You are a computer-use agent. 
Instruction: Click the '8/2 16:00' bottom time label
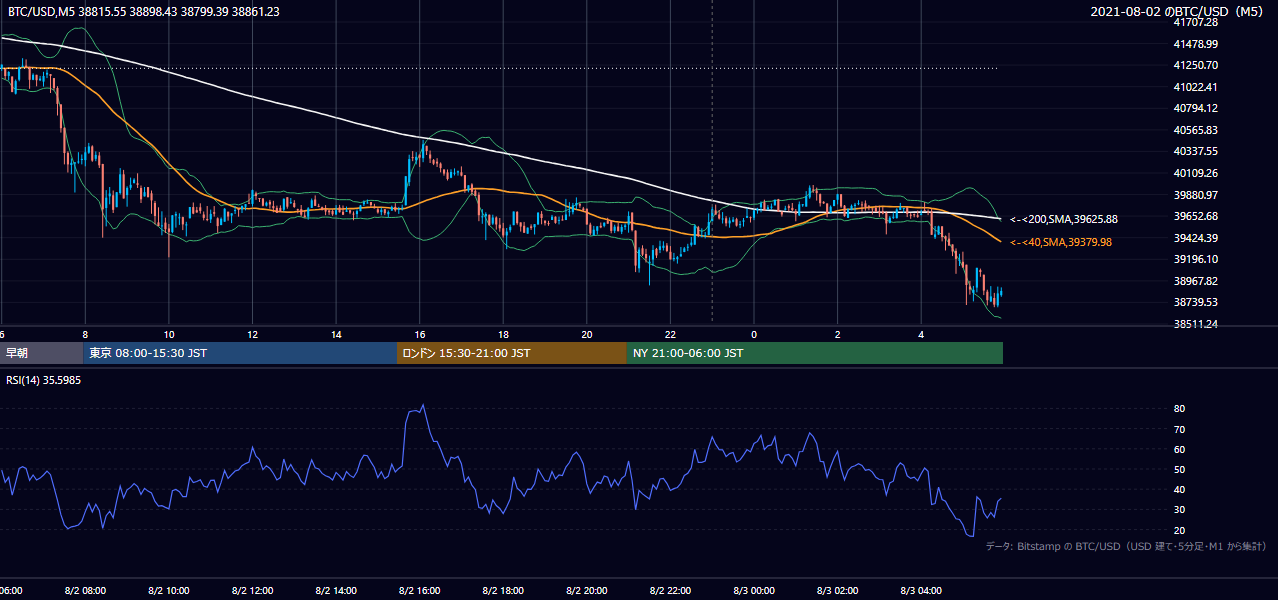coord(420,591)
